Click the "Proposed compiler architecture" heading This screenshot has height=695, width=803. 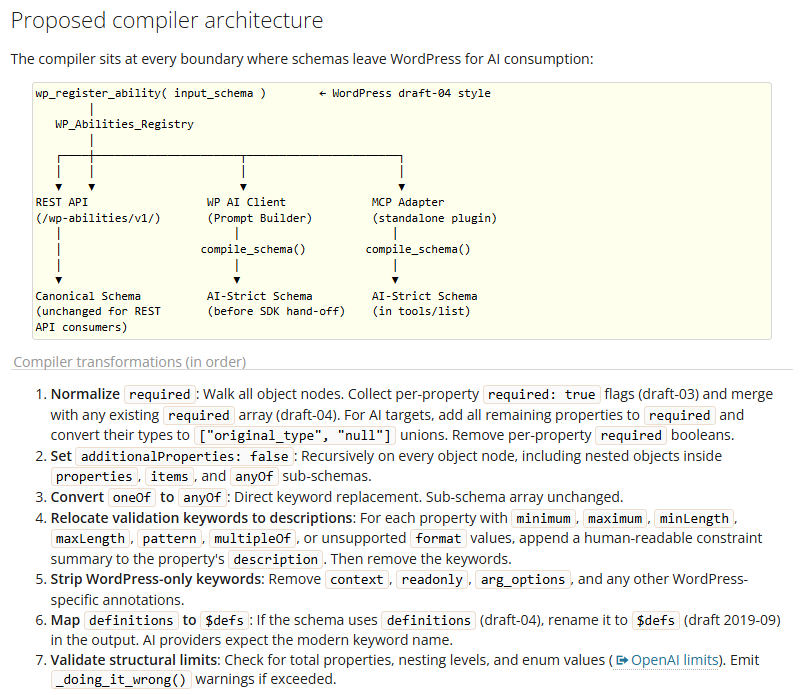pyautogui.click(x=167, y=20)
